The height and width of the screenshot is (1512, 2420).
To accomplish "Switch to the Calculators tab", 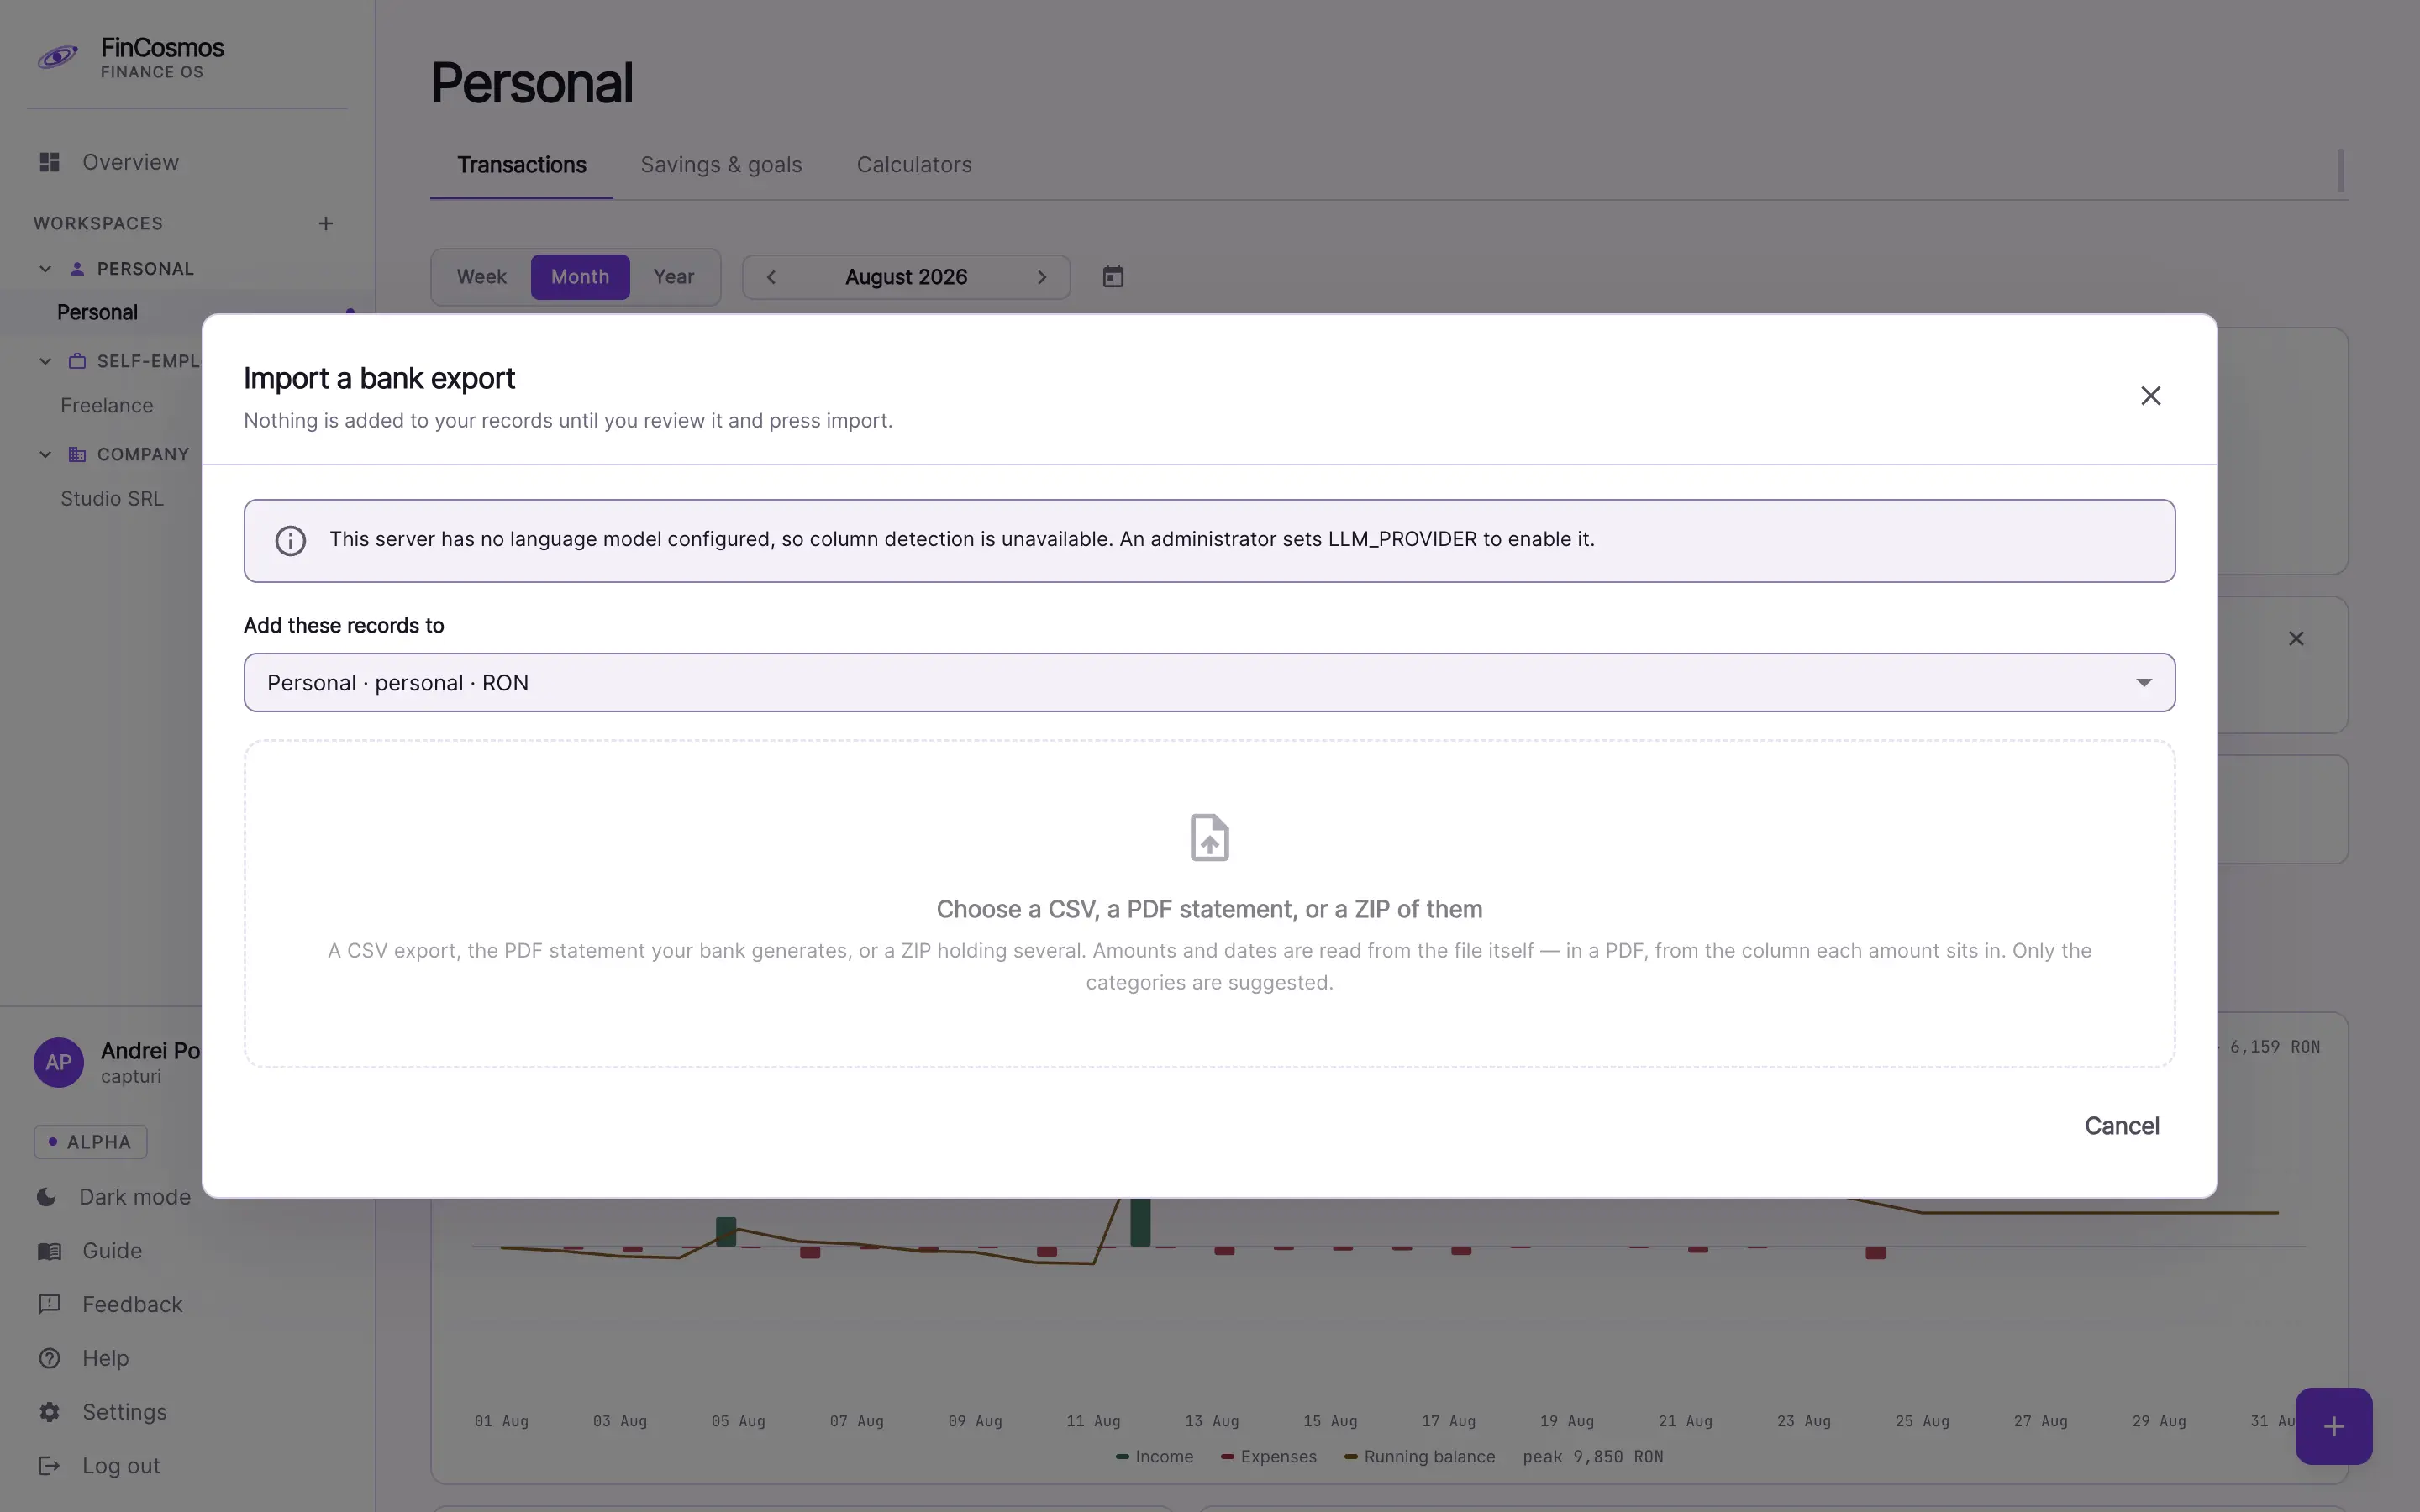I will pyautogui.click(x=914, y=164).
